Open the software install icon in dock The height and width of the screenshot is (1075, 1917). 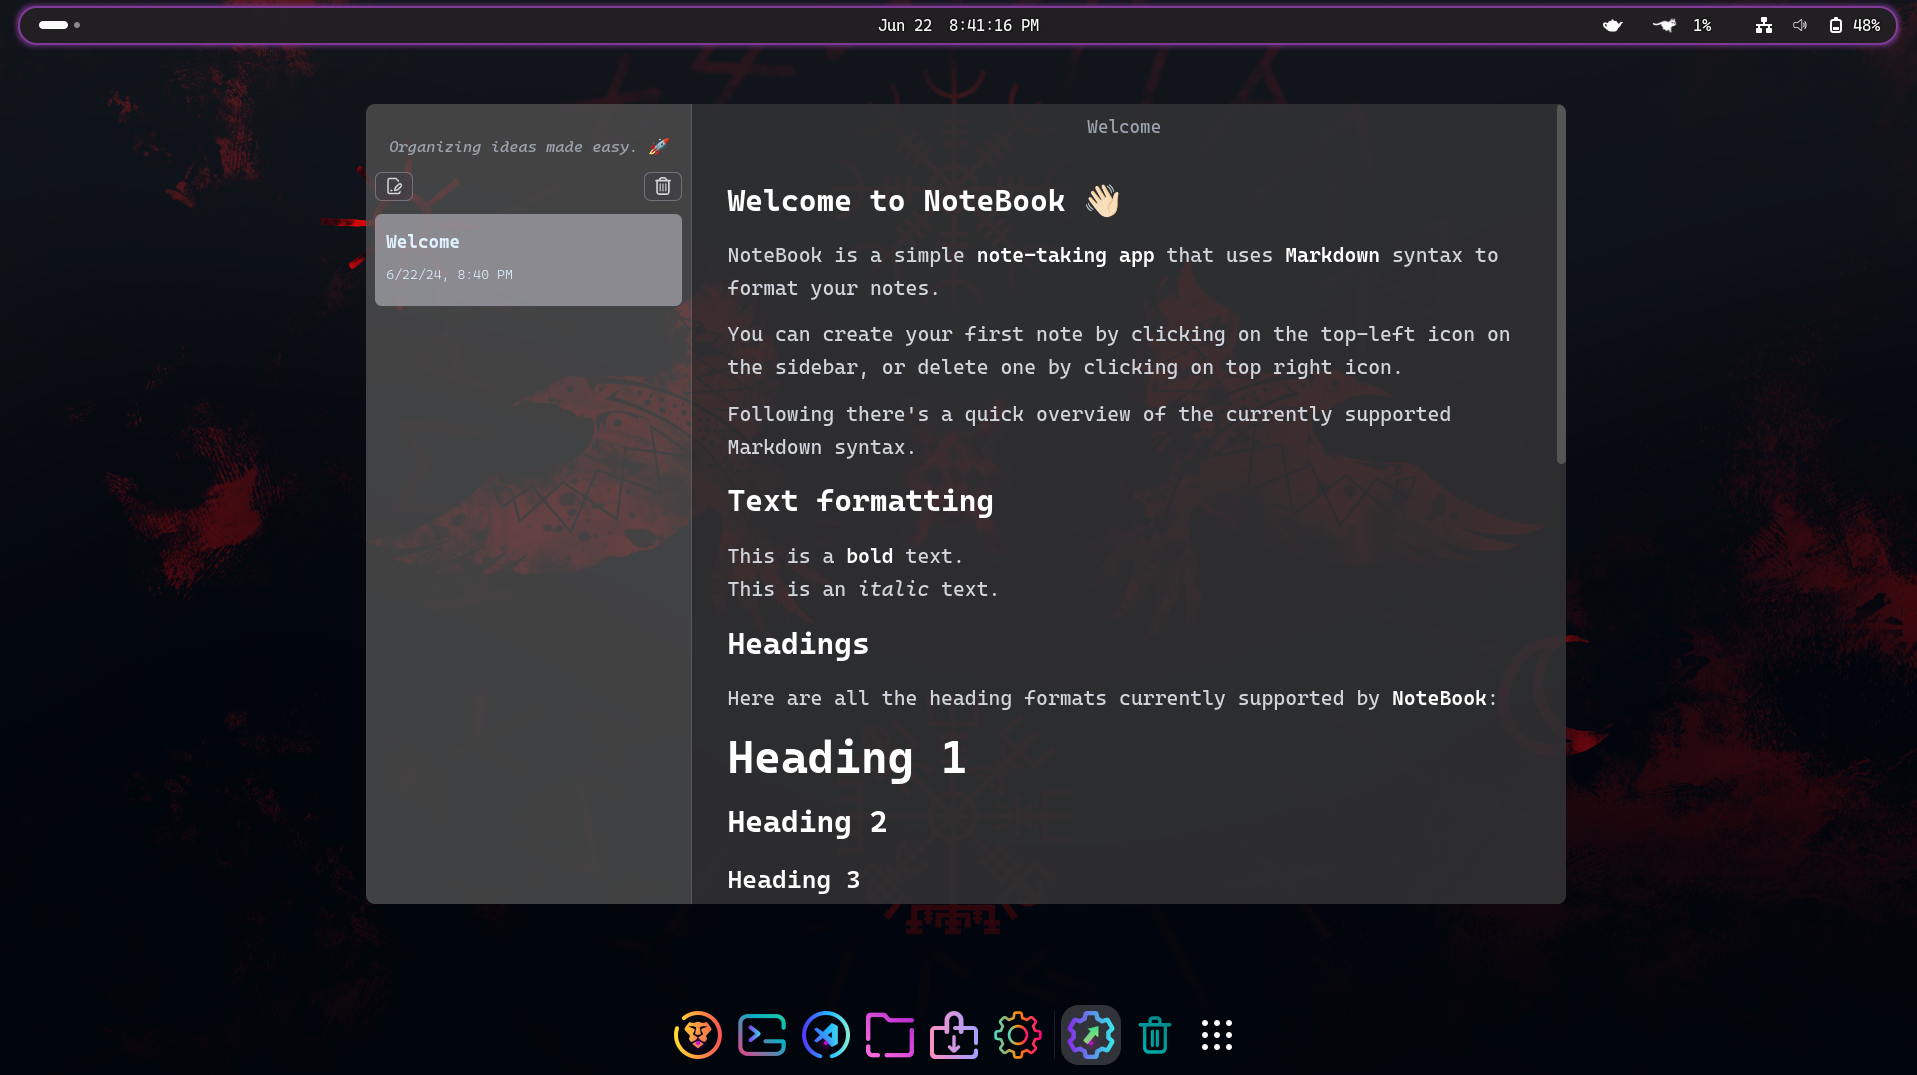click(x=954, y=1035)
